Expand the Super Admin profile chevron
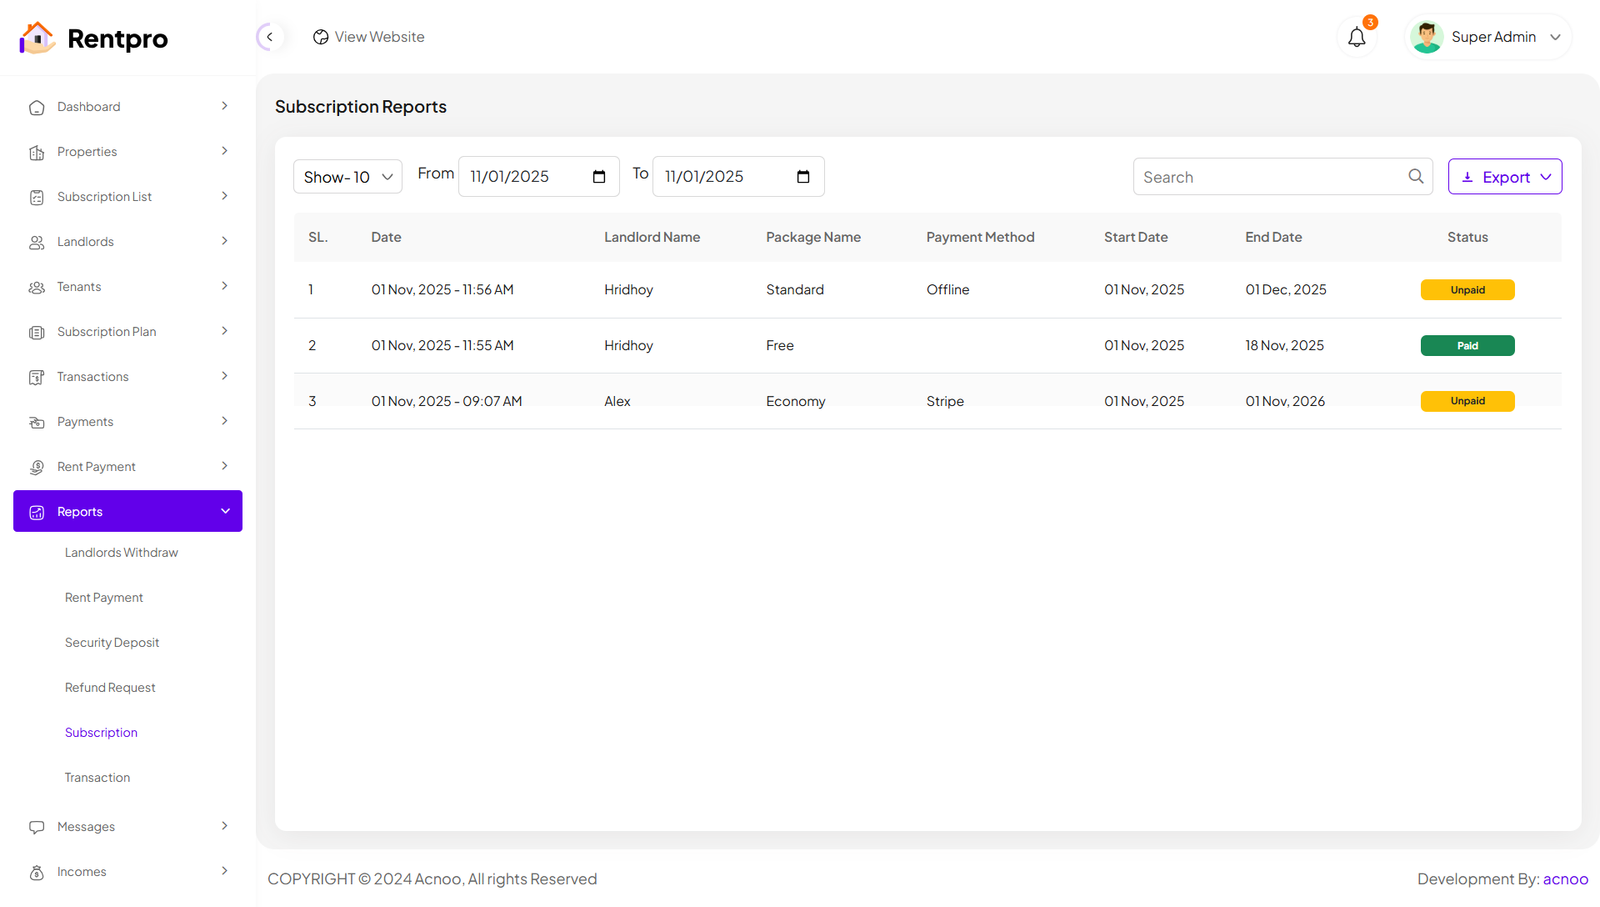Screen dimensions: 1600x907 pyautogui.click(x=1555, y=38)
